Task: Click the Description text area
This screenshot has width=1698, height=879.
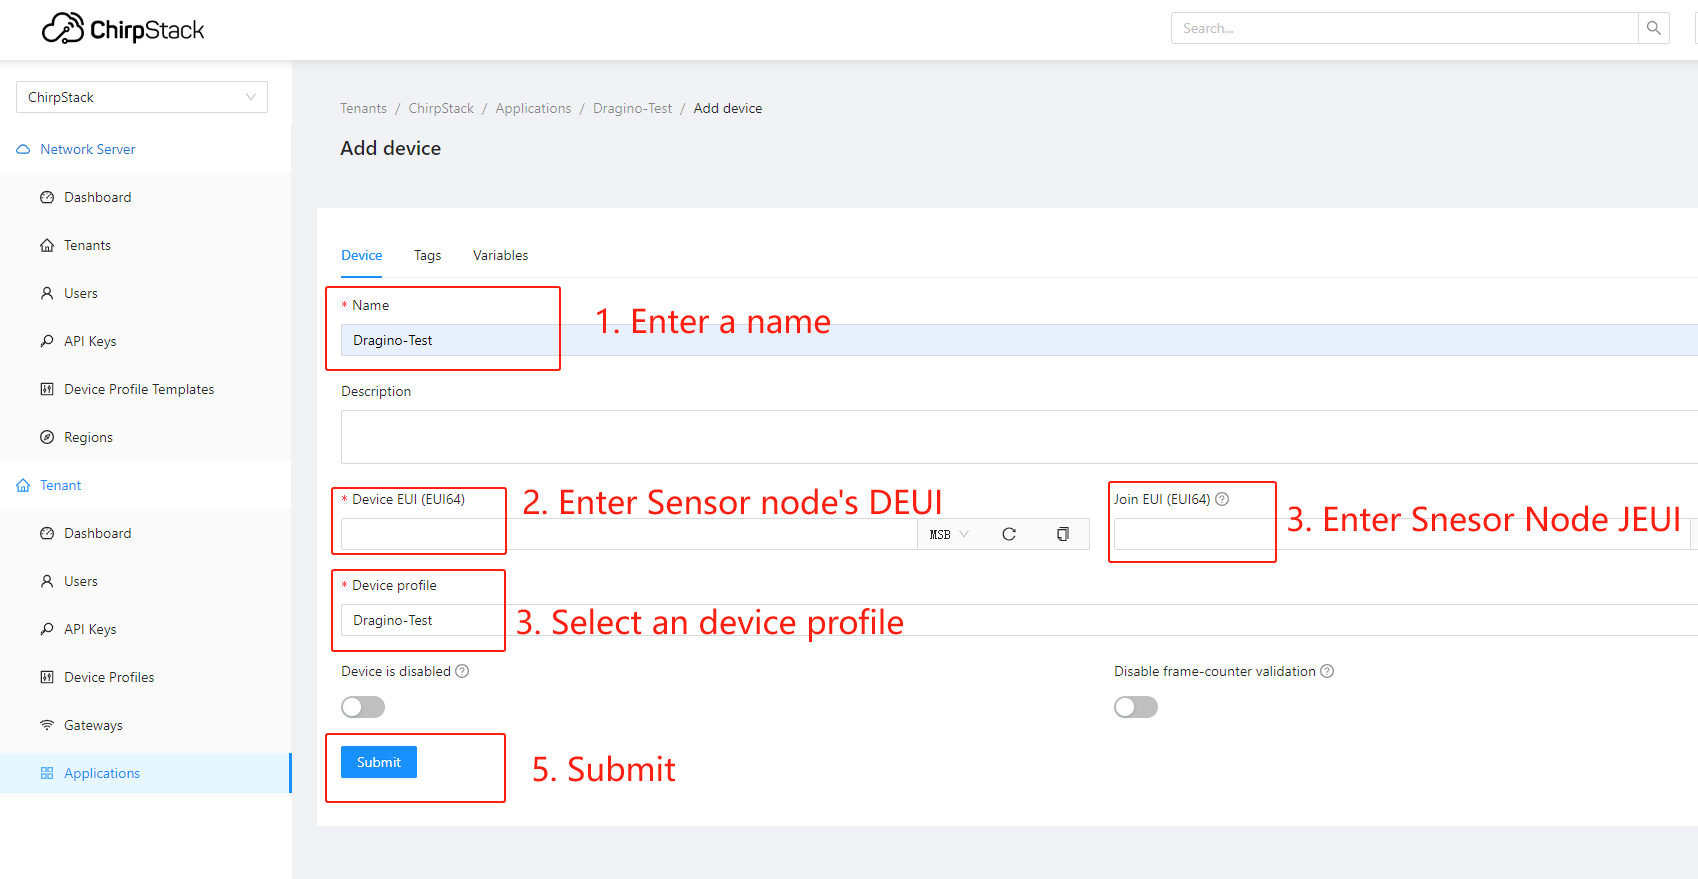Action: coord(1019,437)
